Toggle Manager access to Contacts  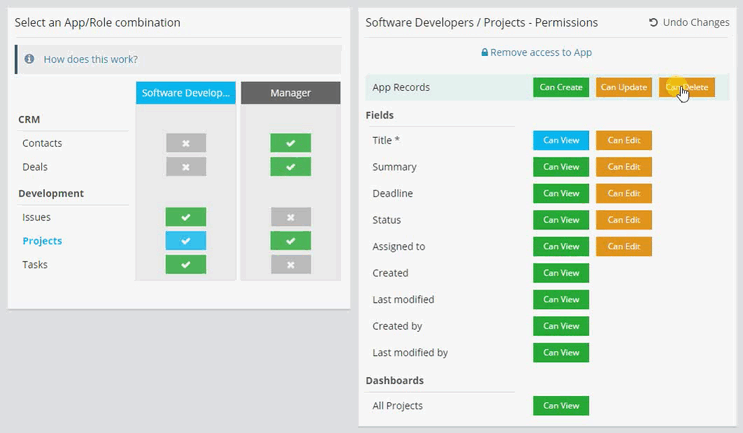[290, 143]
